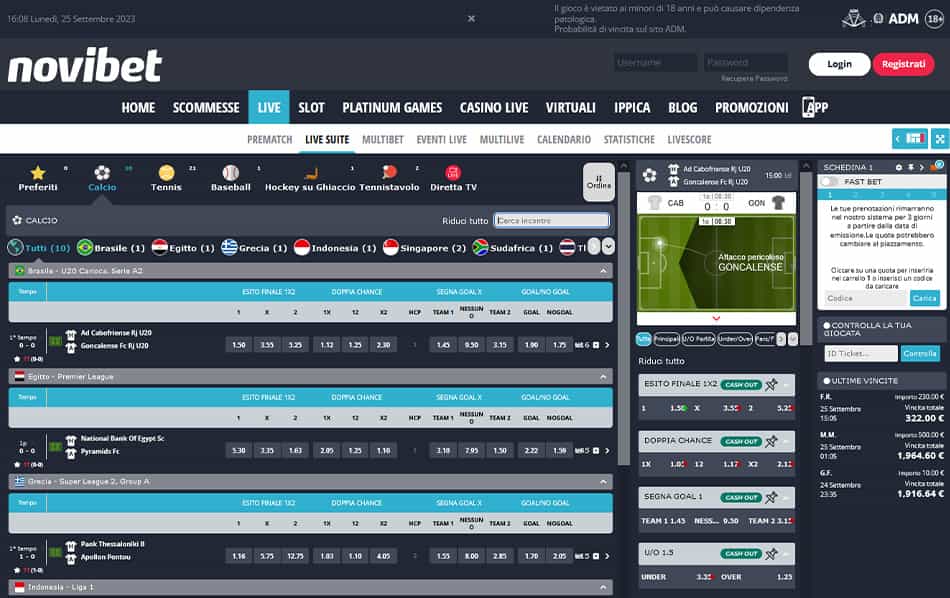950x598 pixels.
Task: Expand the Schedina right arrow chevron
Action: [x=922, y=167]
